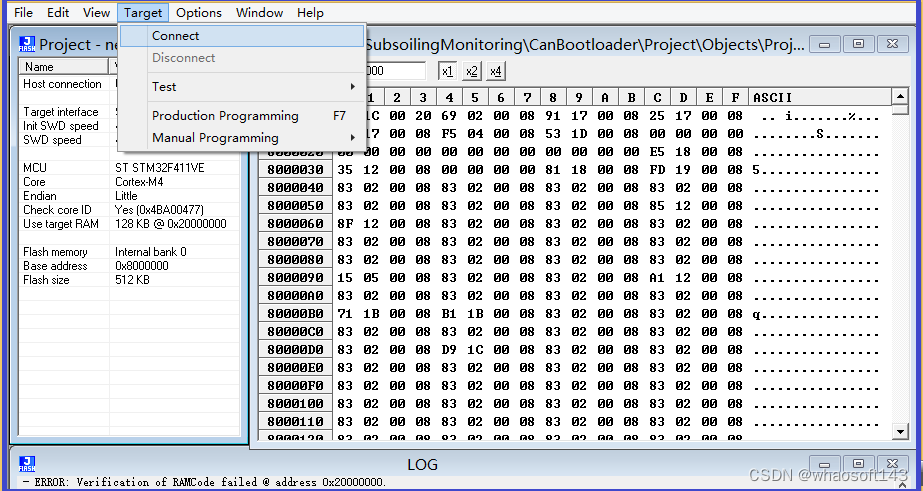Open the View menu
Screen dimensions: 923x491
[96, 12]
